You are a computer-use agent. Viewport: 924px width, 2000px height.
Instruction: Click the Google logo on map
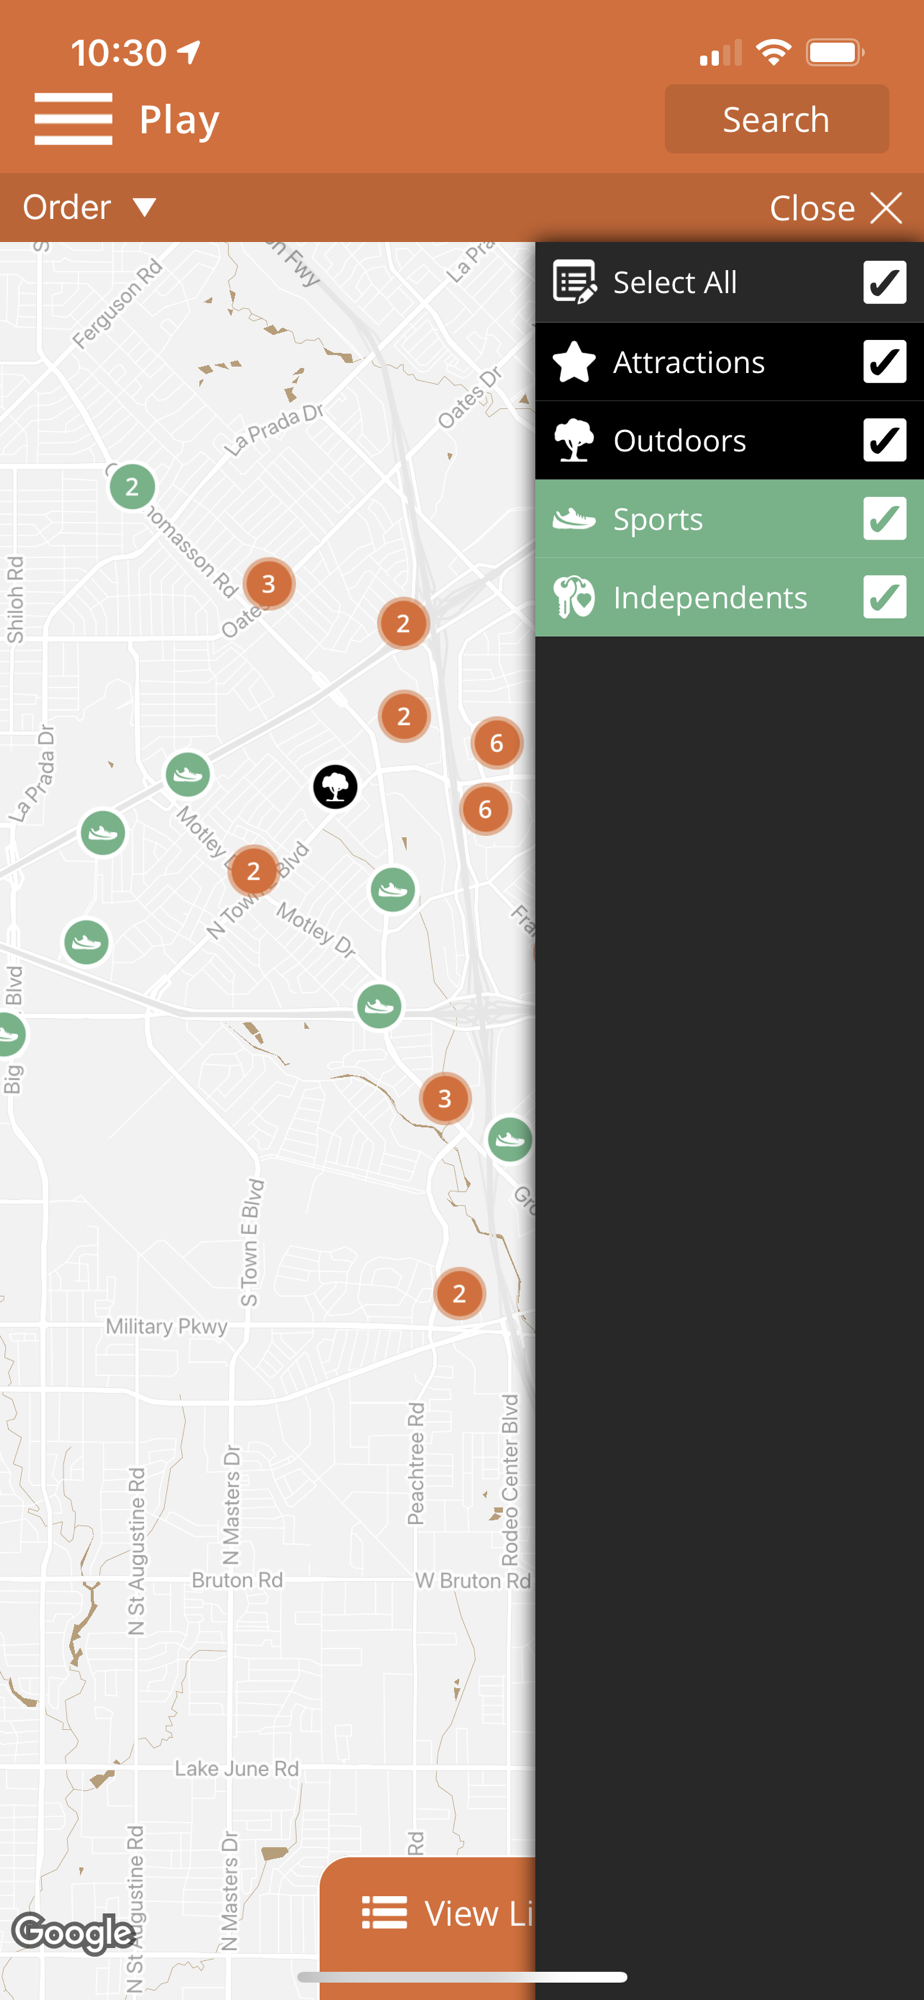[73, 1933]
